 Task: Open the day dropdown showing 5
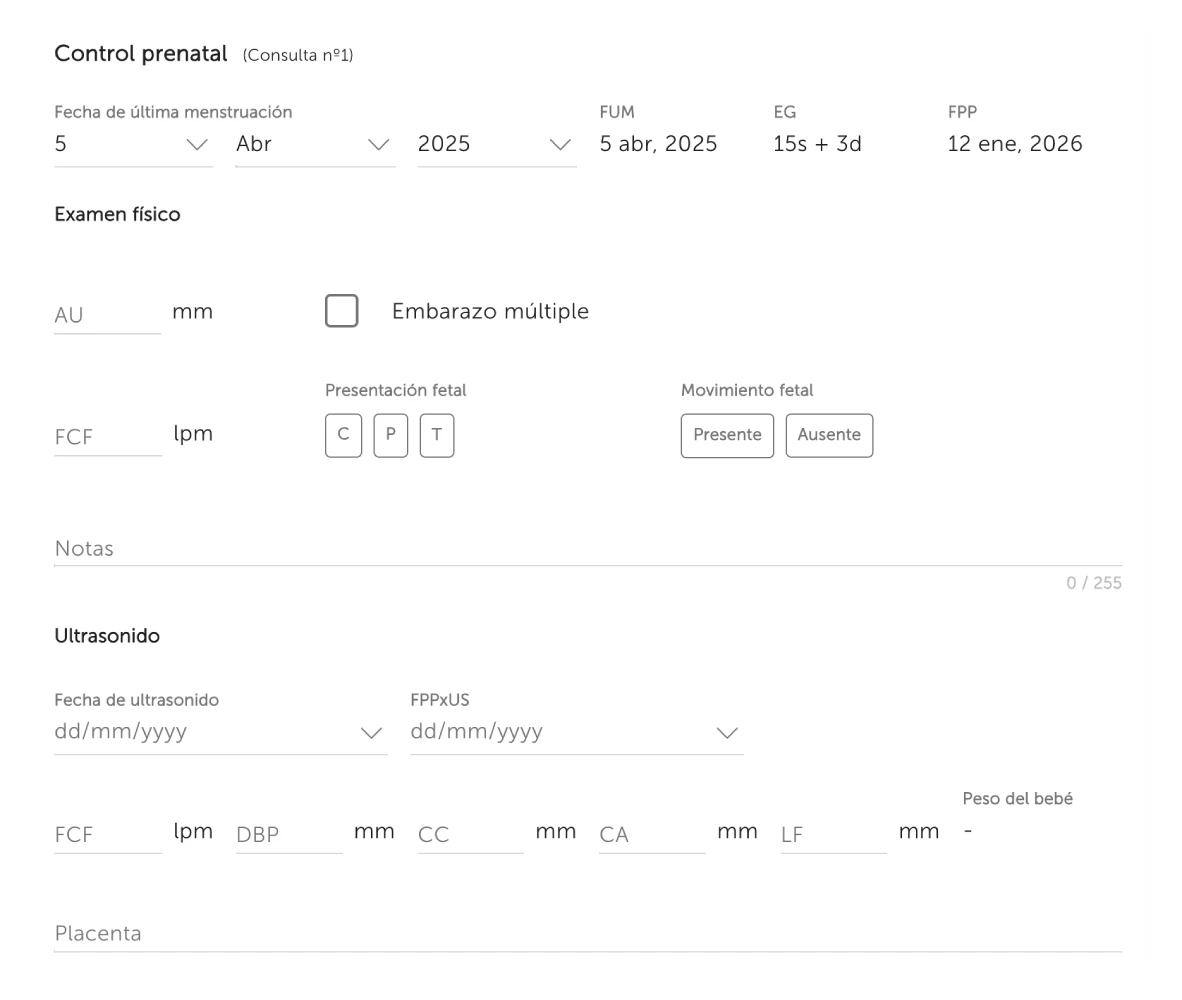coord(133,144)
